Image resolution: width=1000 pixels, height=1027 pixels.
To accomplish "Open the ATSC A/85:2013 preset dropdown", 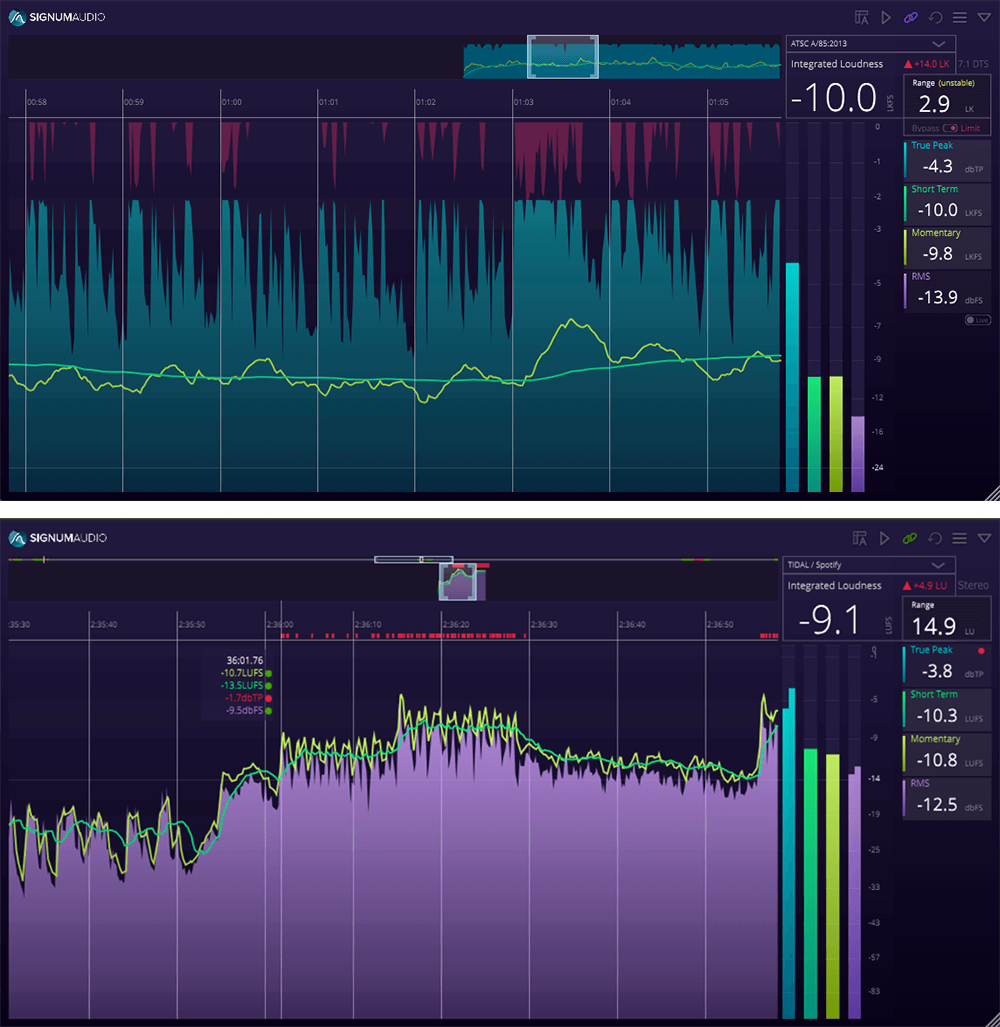I will 870,44.
